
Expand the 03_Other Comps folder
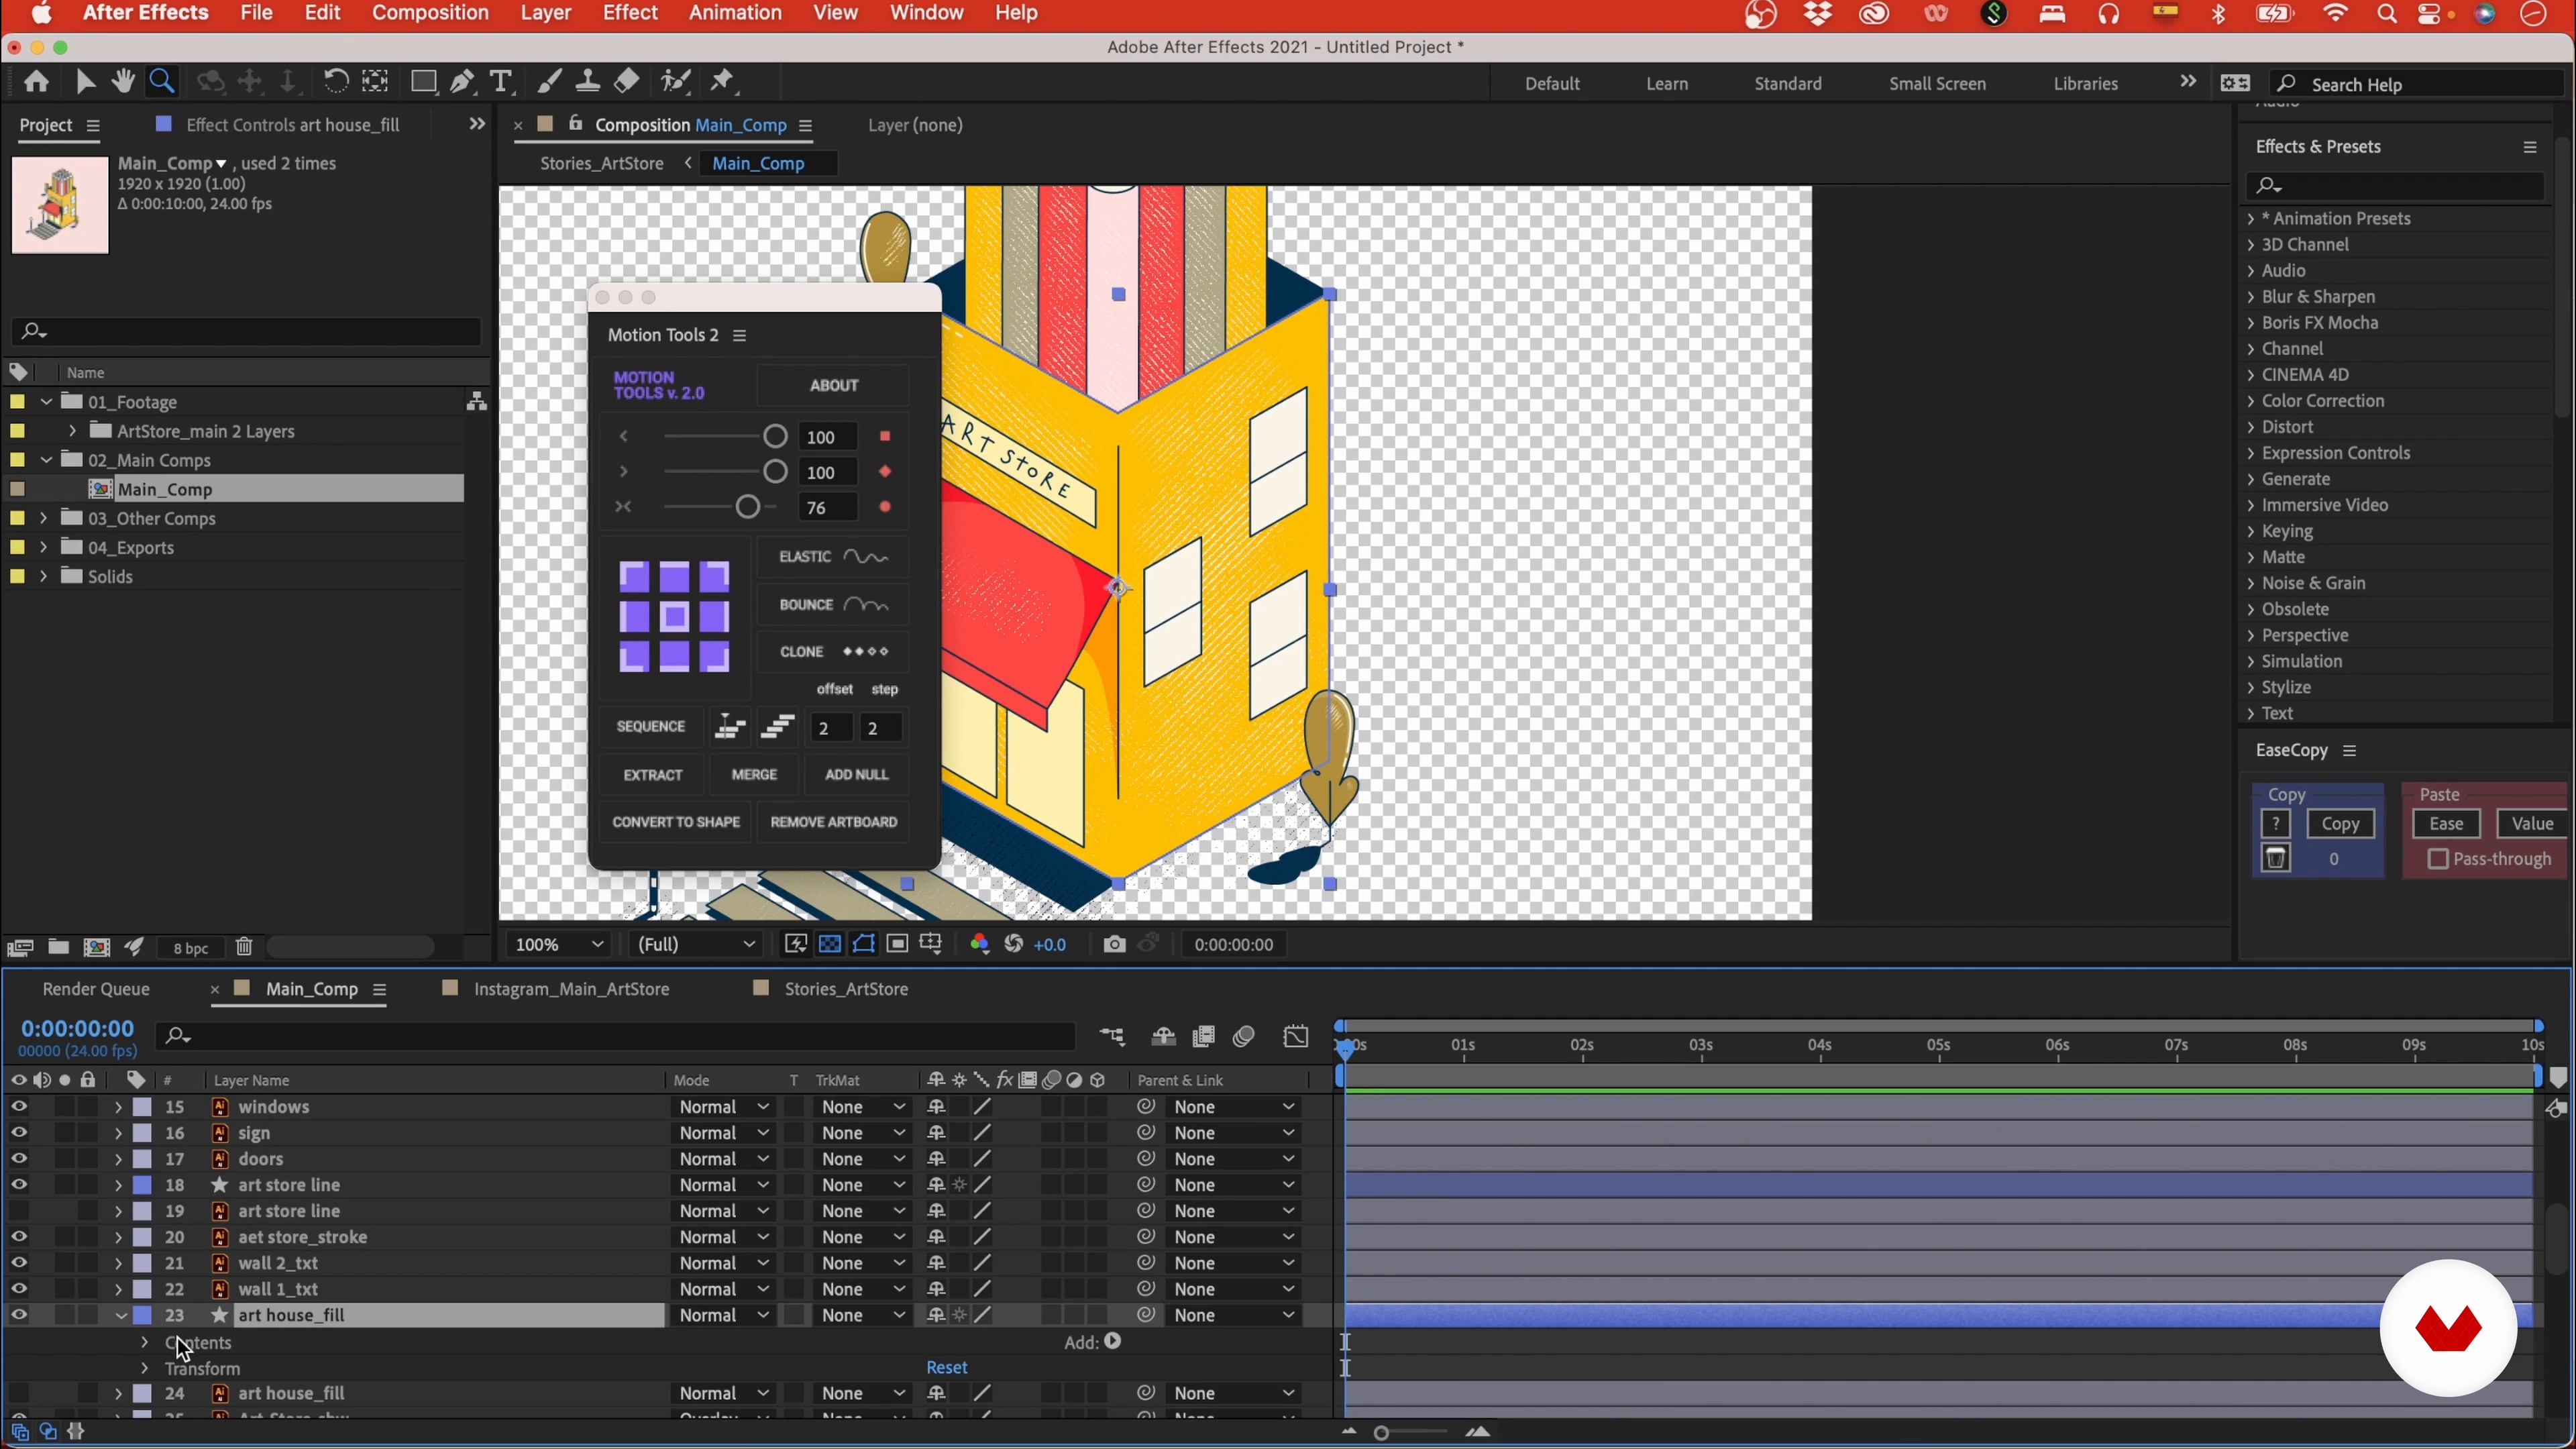coord(44,518)
